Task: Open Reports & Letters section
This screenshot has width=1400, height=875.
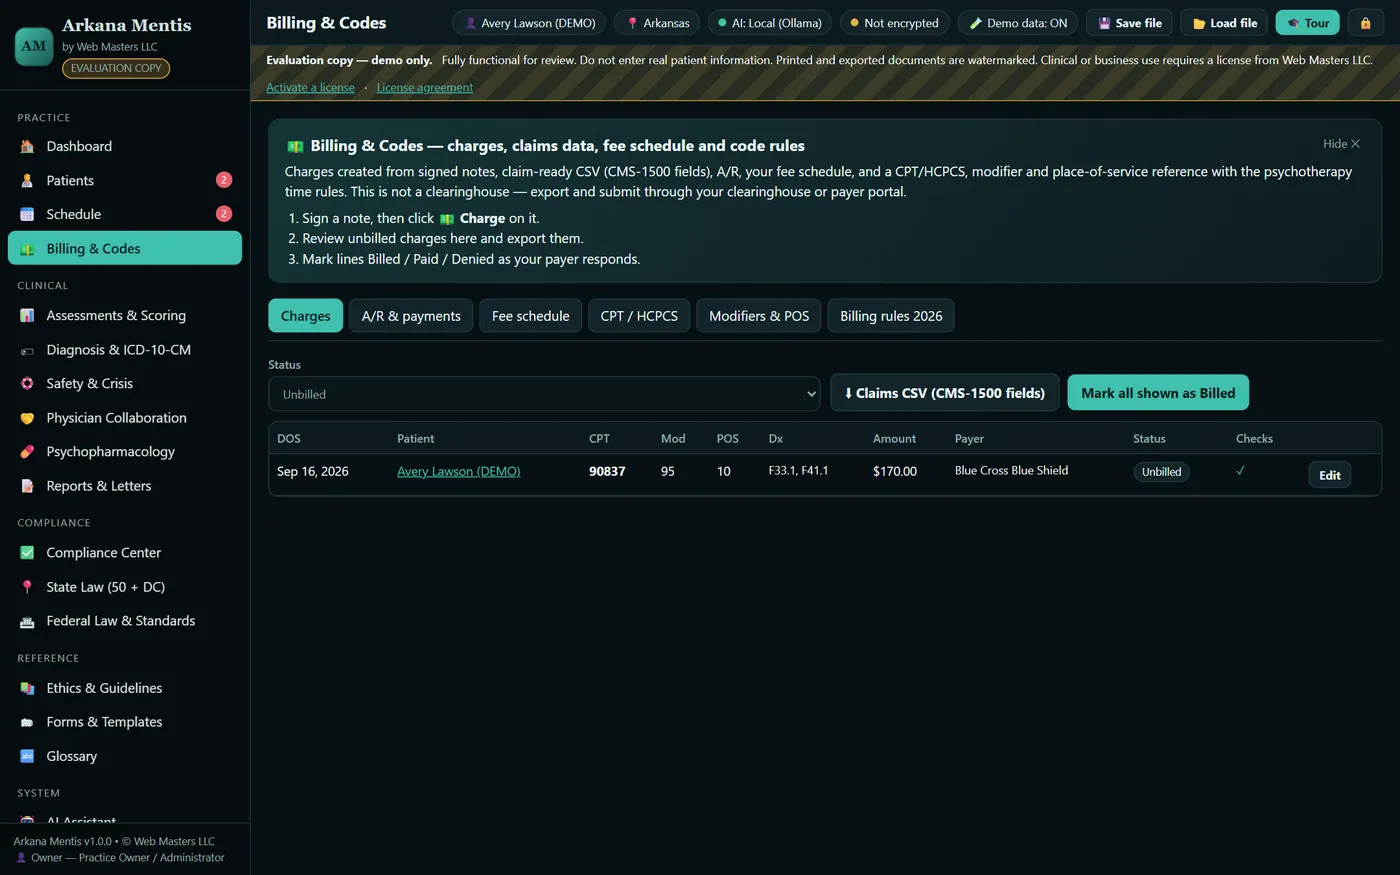Action: [x=125, y=486]
